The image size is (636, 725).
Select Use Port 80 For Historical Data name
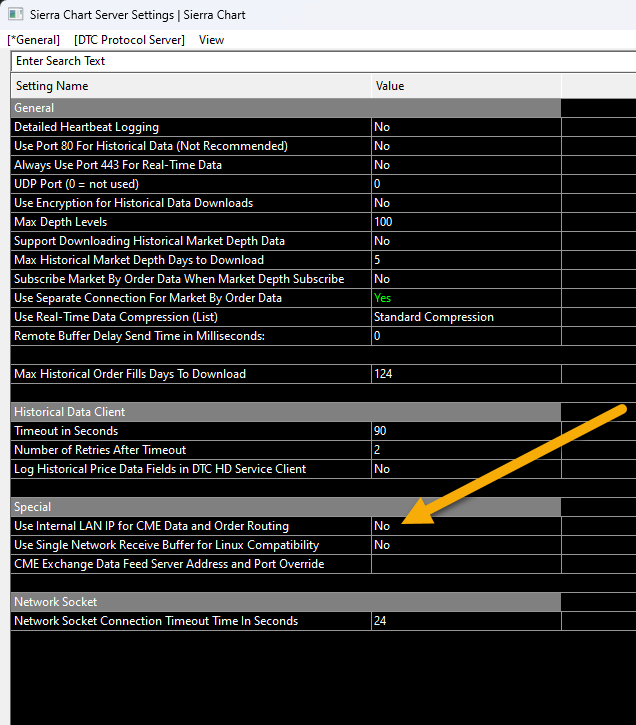click(x=191, y=146)
